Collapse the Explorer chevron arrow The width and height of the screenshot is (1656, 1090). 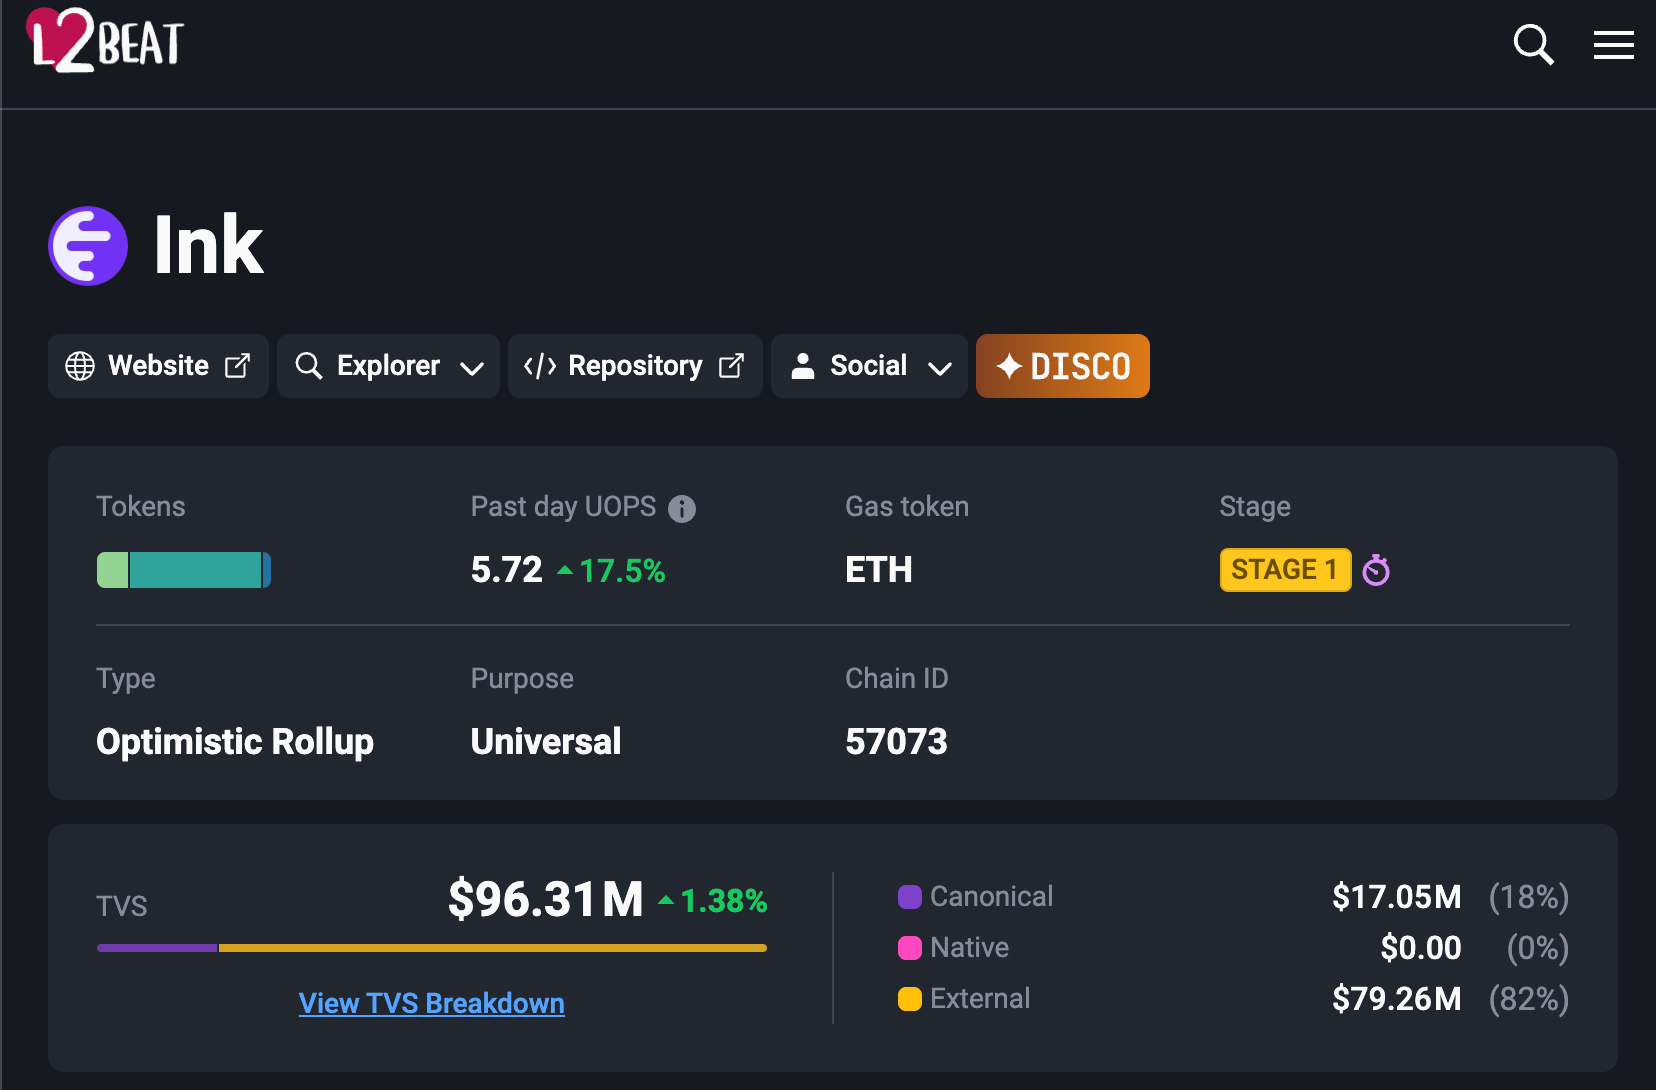pyautogui.click(x=471, y=368)
